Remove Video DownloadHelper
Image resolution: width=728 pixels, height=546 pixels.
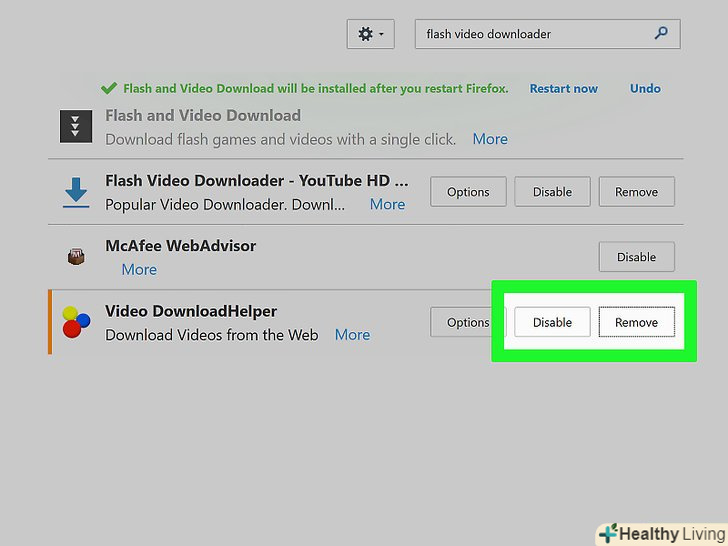pos(636,322)
